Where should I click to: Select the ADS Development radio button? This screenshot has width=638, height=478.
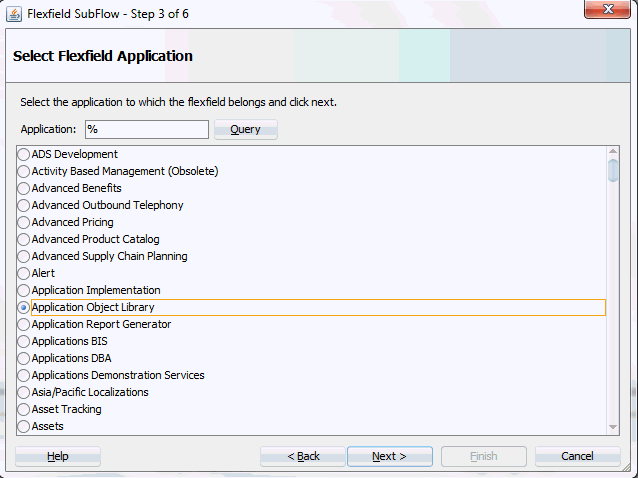click(24, 154)
